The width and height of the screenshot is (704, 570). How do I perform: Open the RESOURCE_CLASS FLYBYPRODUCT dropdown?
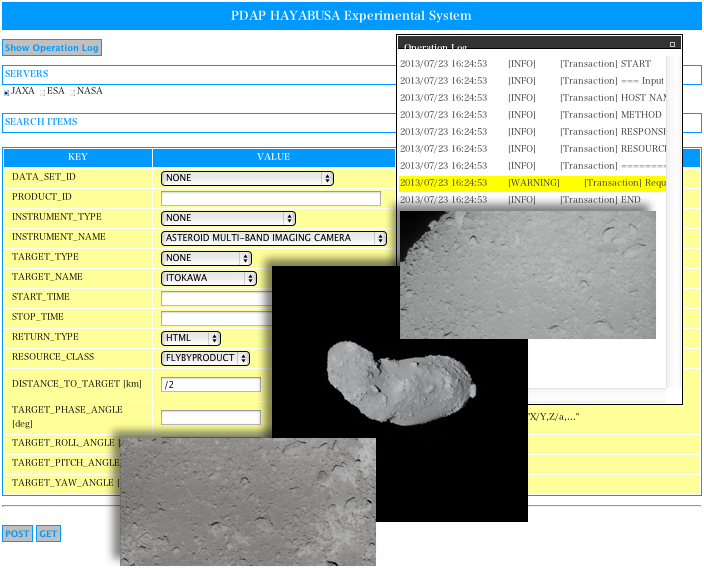pos(205,358)
